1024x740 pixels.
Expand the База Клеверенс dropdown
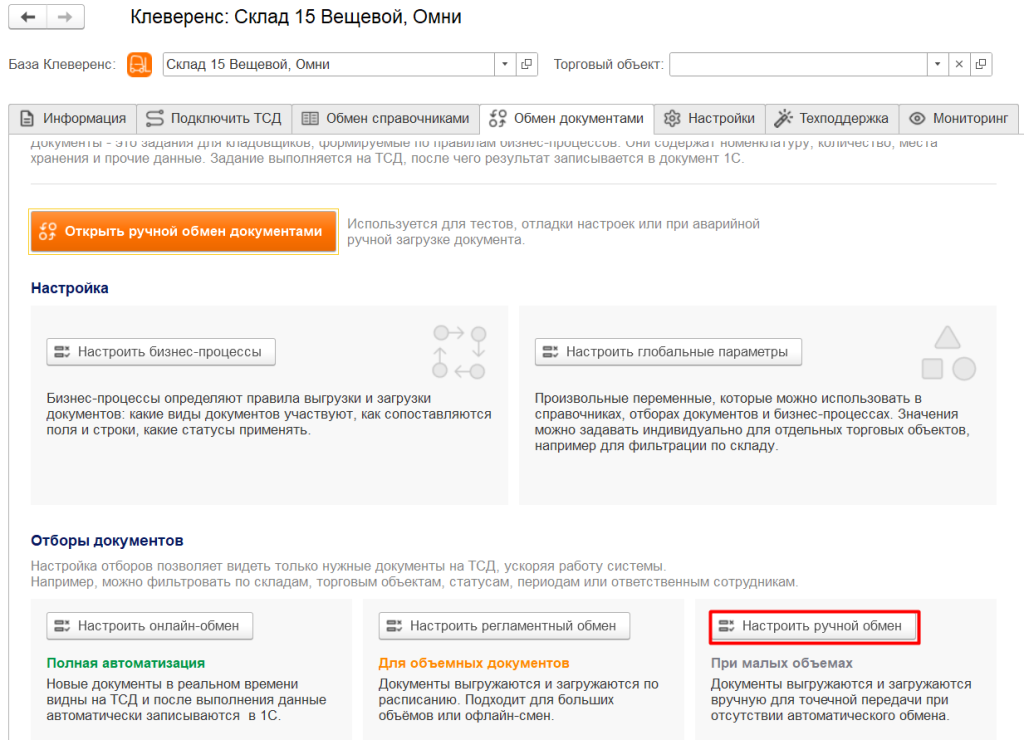[x=507, y=64]
